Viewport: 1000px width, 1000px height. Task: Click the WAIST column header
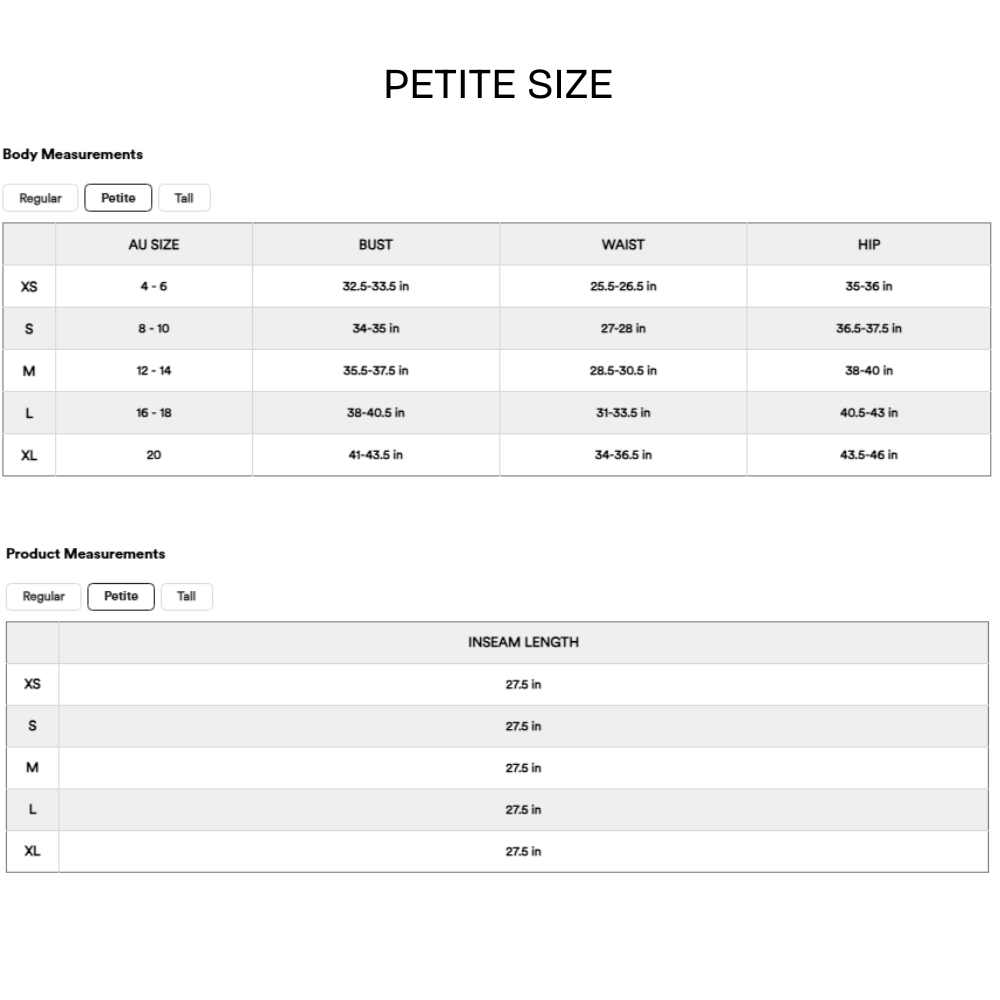[x=623, y=244]
